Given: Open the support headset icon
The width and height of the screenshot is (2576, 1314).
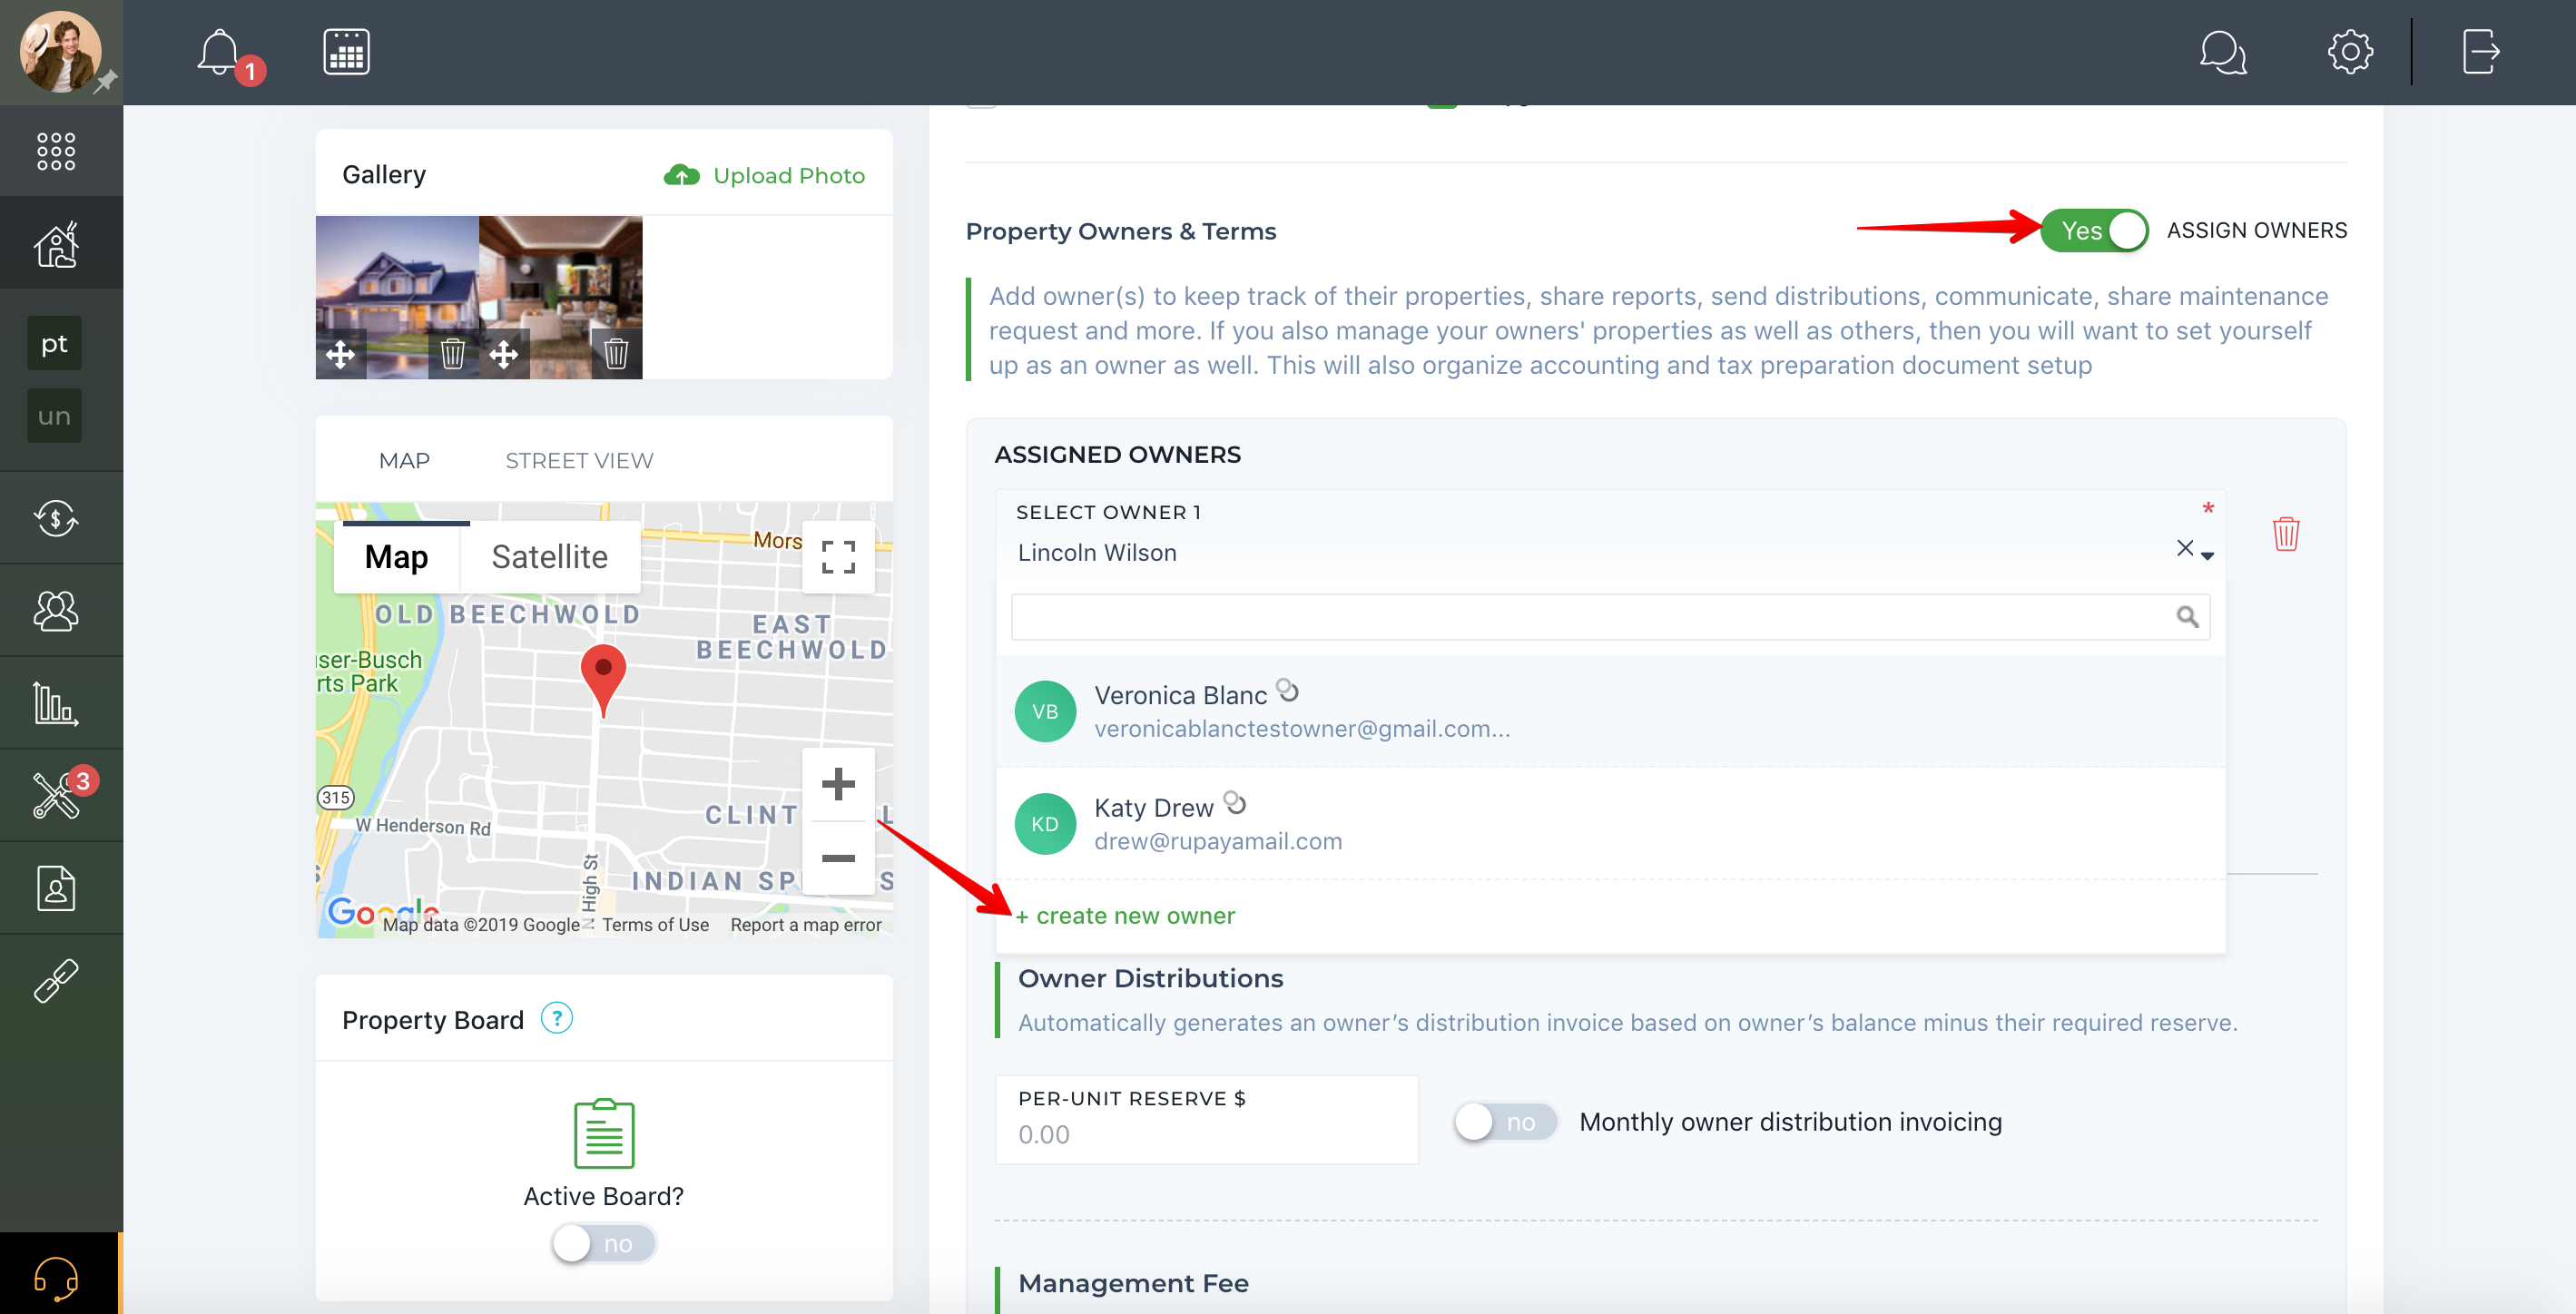Looking at the screenshot, I should tap(56, 1278).
